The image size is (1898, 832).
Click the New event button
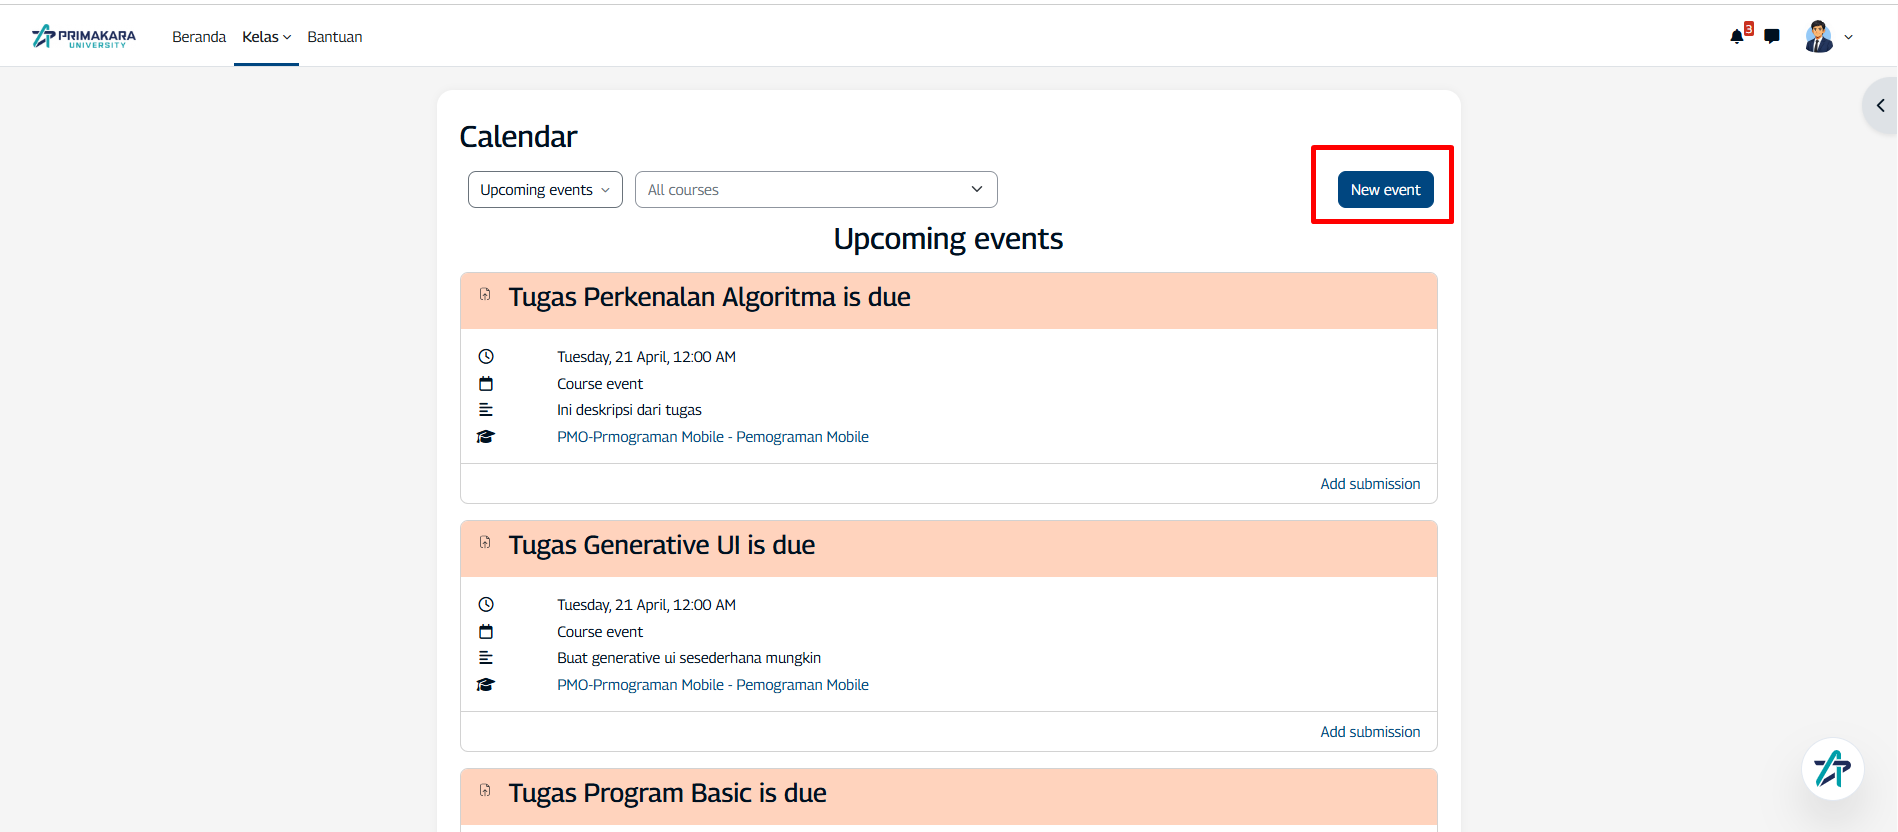coord(1385,190)
